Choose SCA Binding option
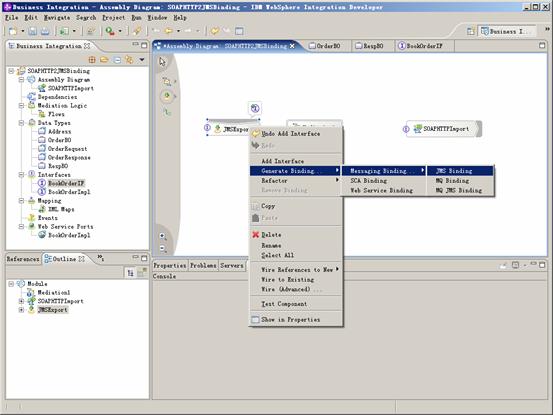553x415 pixels. [x=384, y=181]
